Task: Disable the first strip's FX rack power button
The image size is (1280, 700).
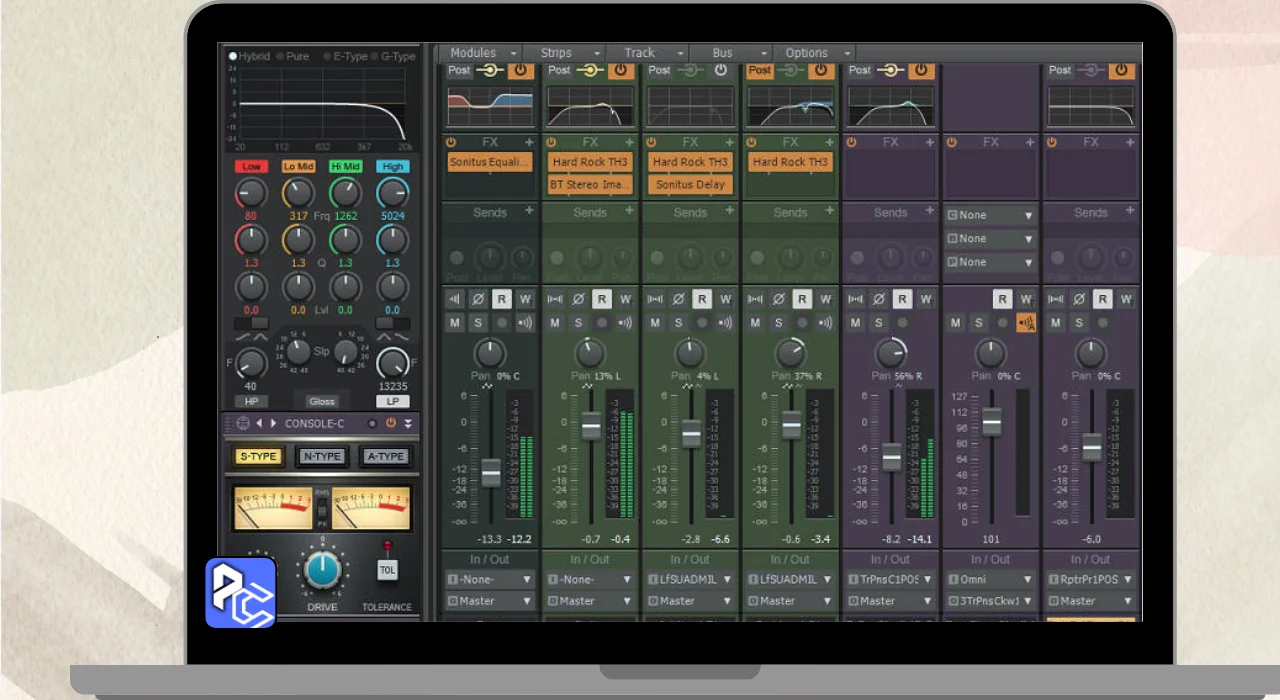Action: pyautogui.click(x=451, y=143)
